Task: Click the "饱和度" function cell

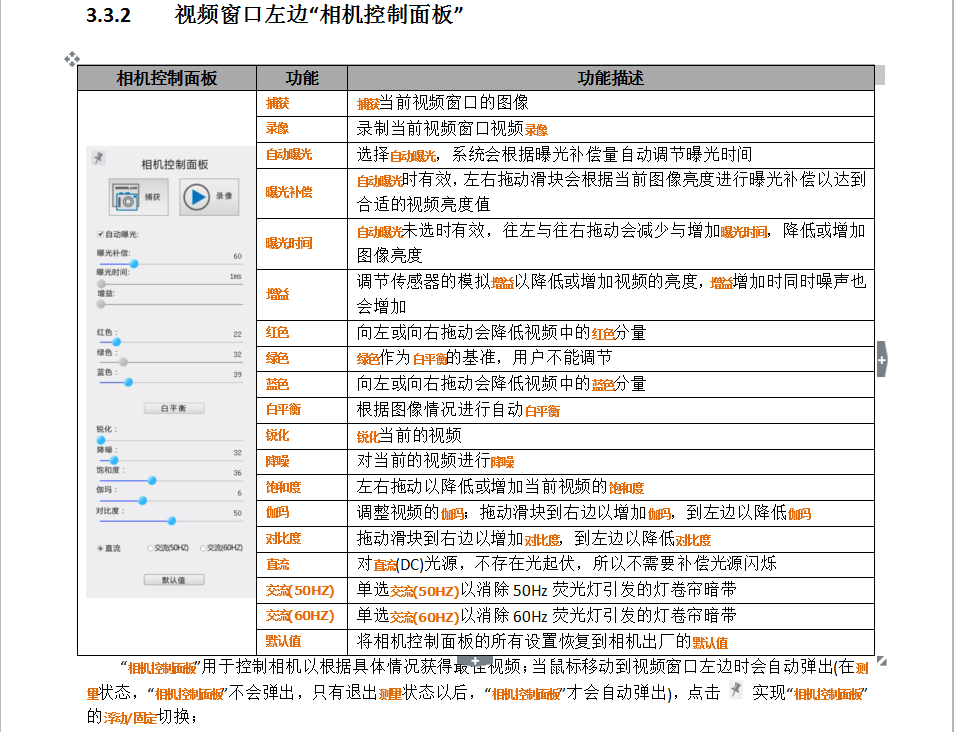Action: 302,487
